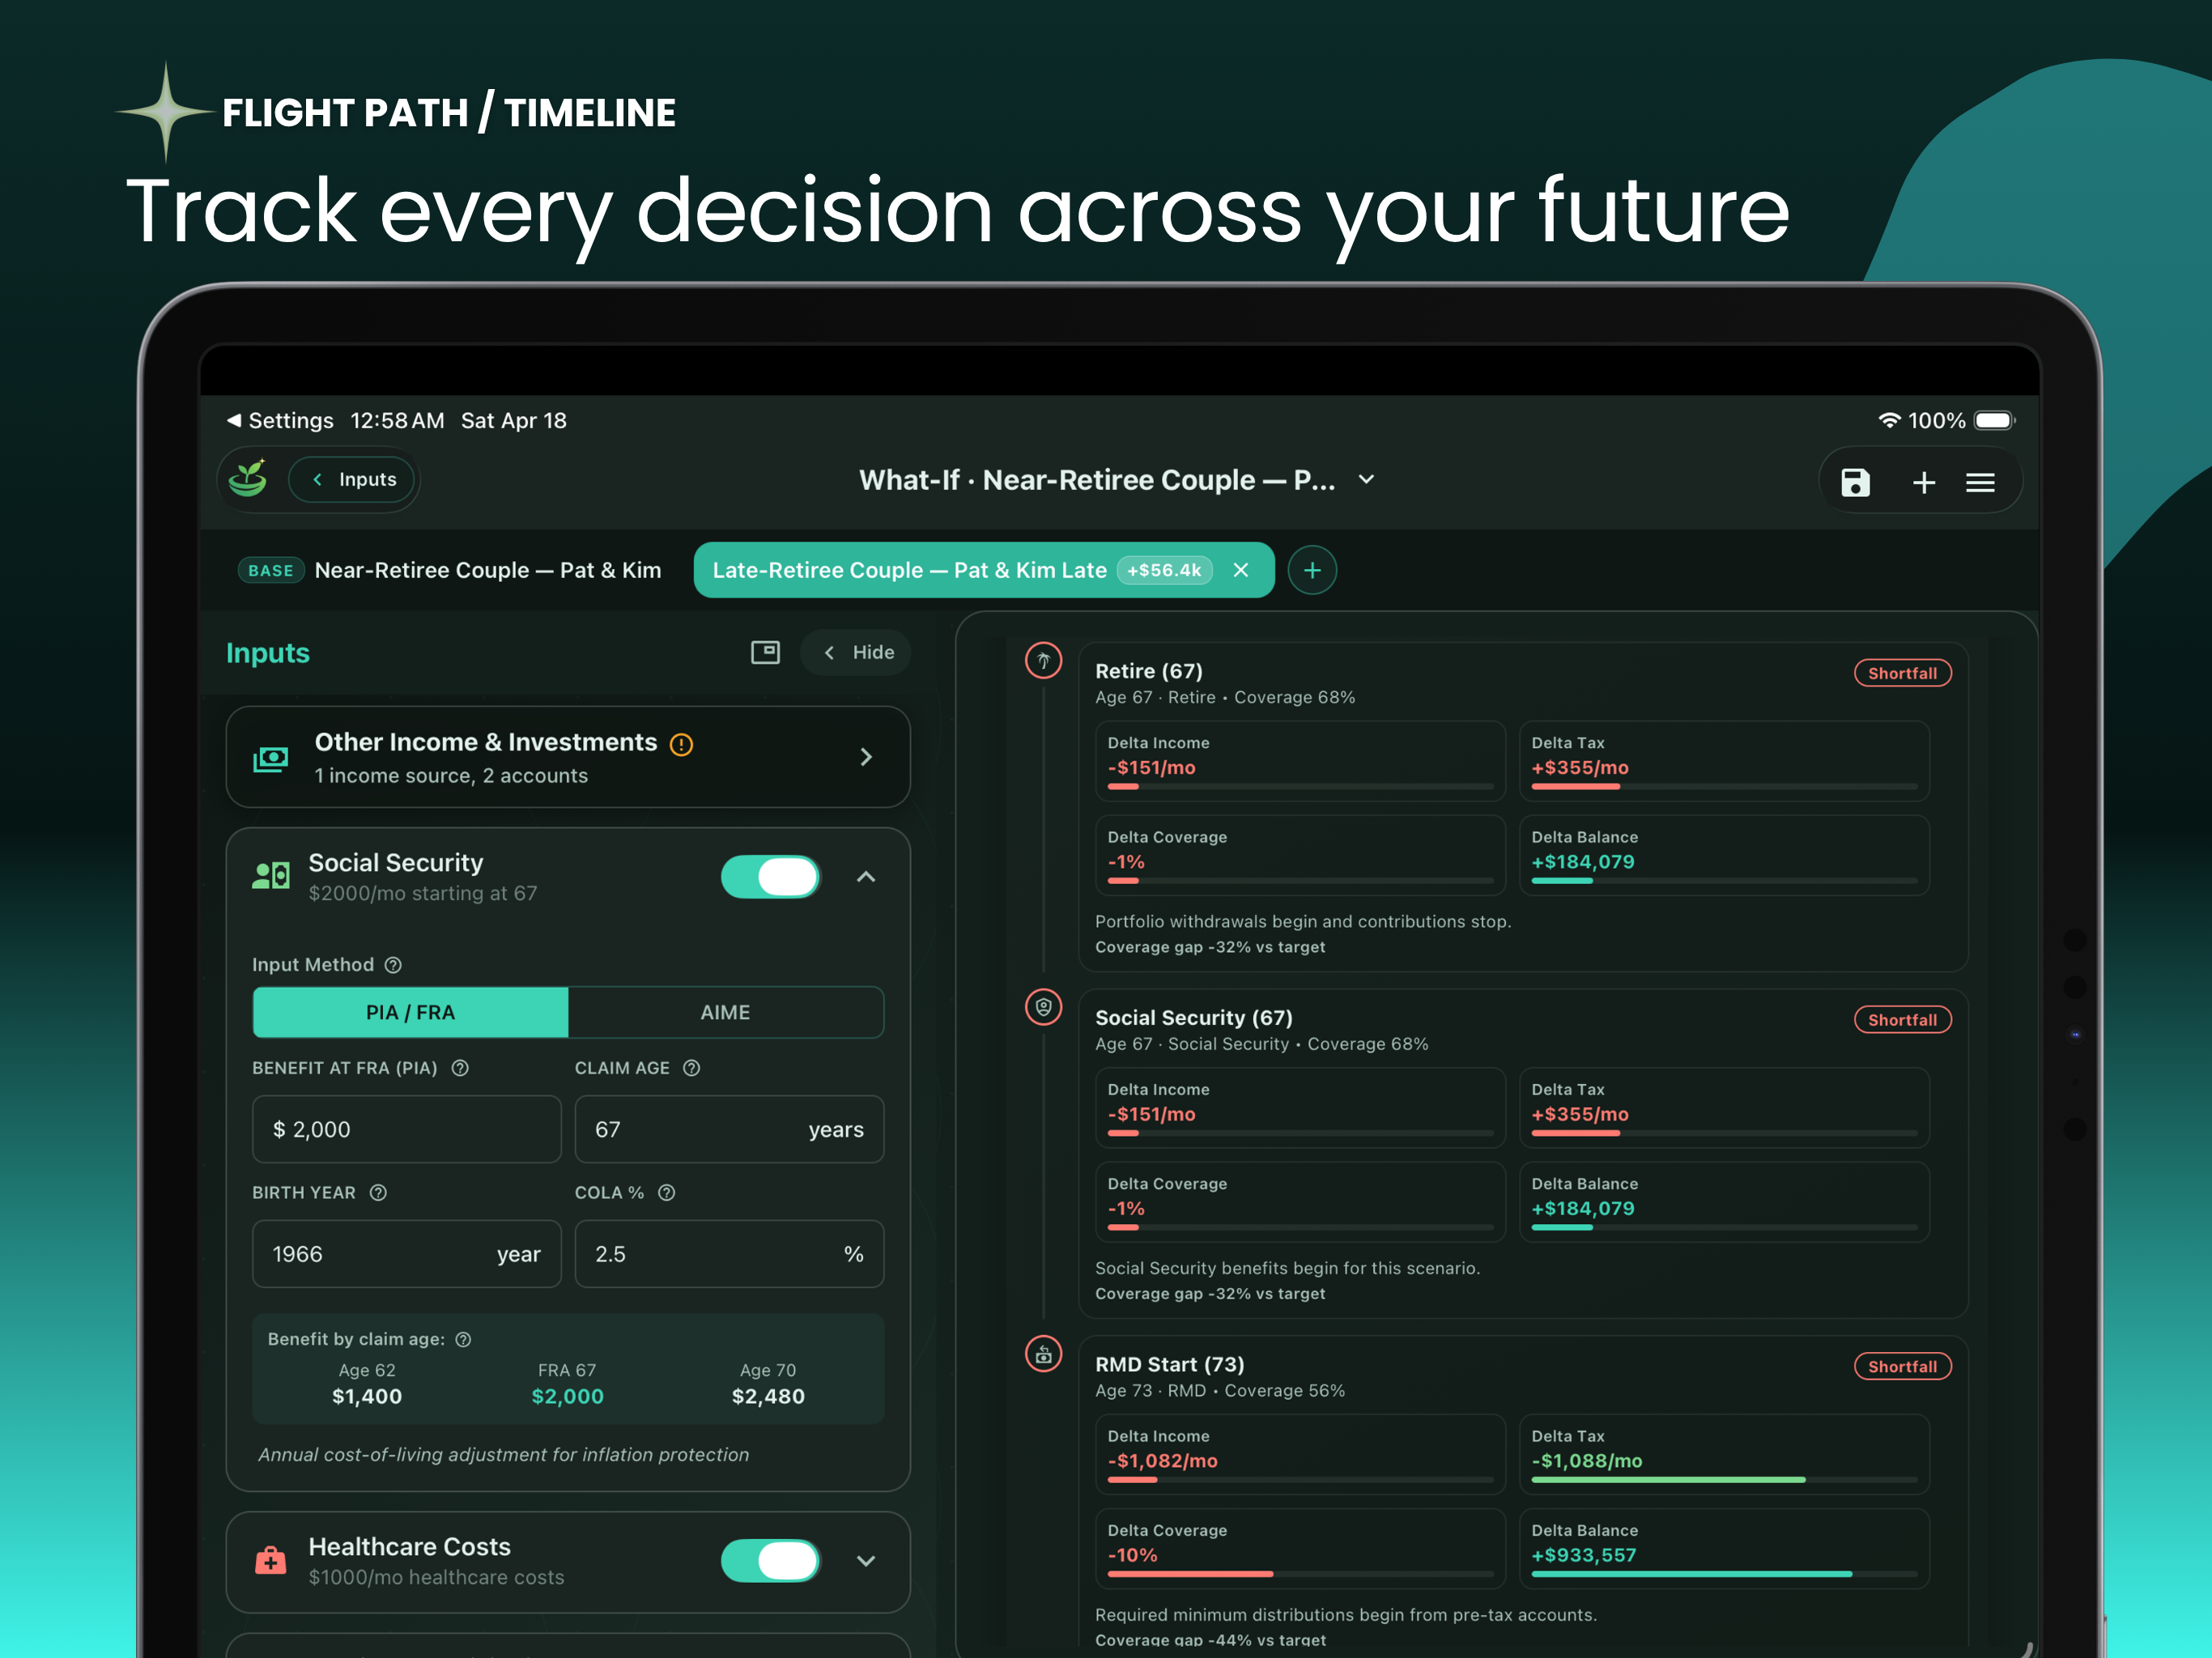Click the Wi-Fi status icon

coord(1888,420)
